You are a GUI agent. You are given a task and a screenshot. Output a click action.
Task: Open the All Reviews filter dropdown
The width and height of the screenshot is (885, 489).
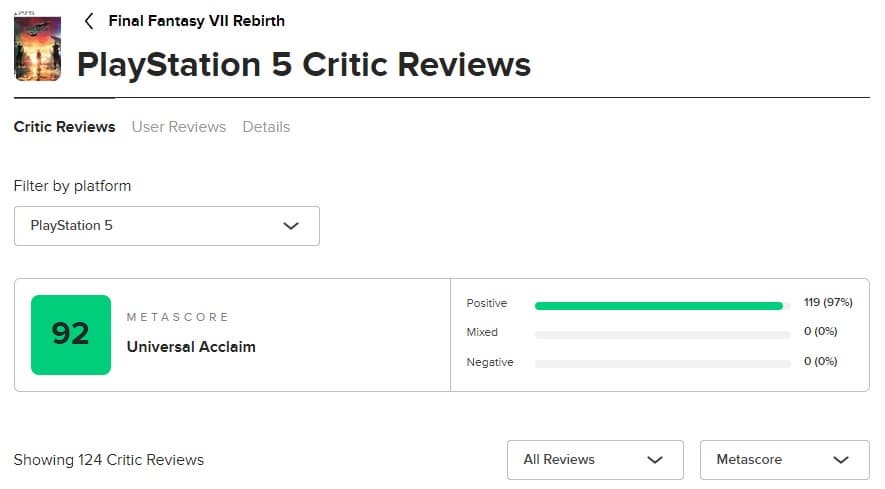594,460
